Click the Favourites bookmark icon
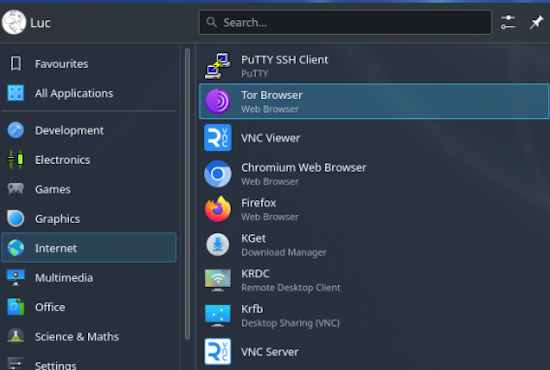550x370 pixels. click(16, 63)
